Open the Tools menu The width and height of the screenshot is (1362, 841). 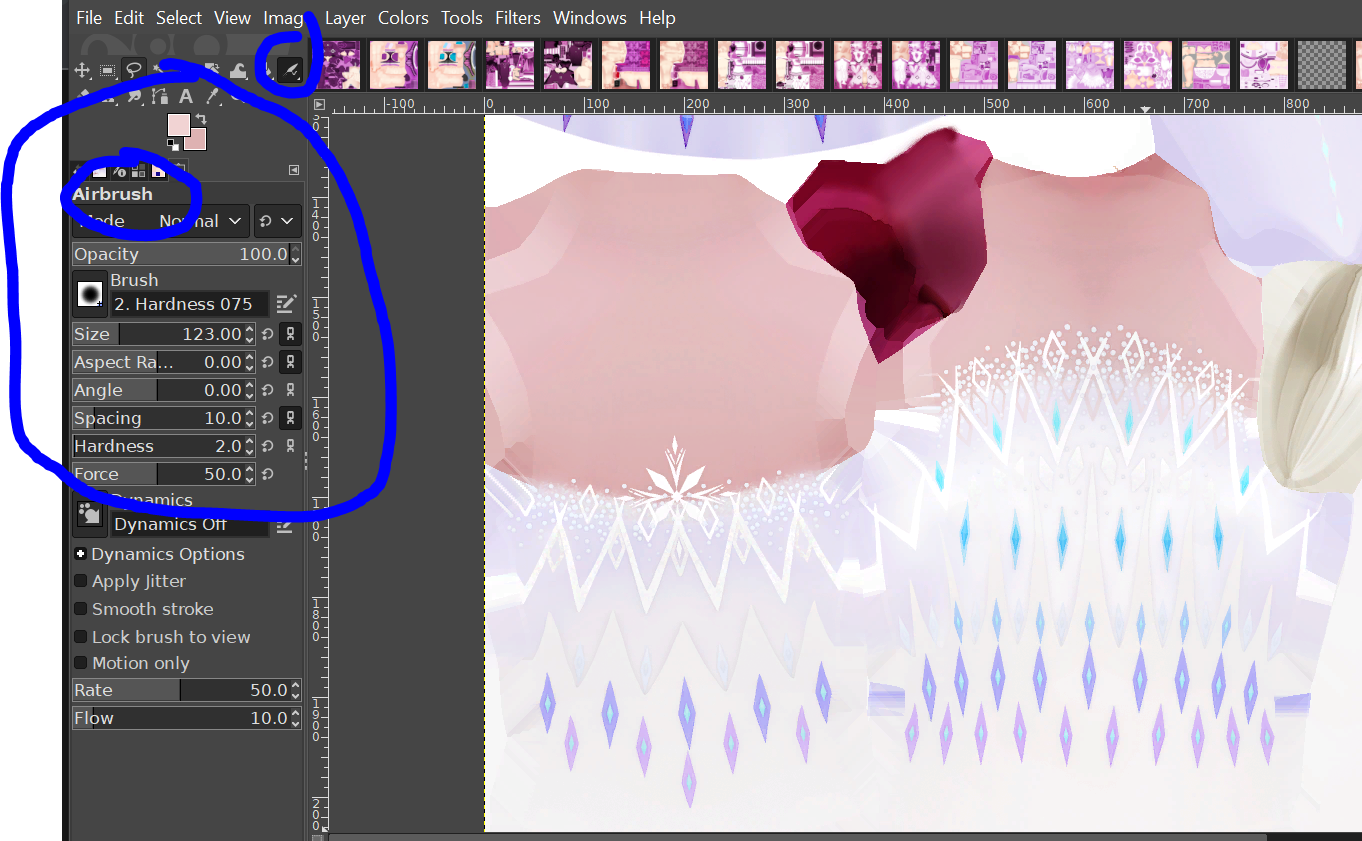[462, 18]
